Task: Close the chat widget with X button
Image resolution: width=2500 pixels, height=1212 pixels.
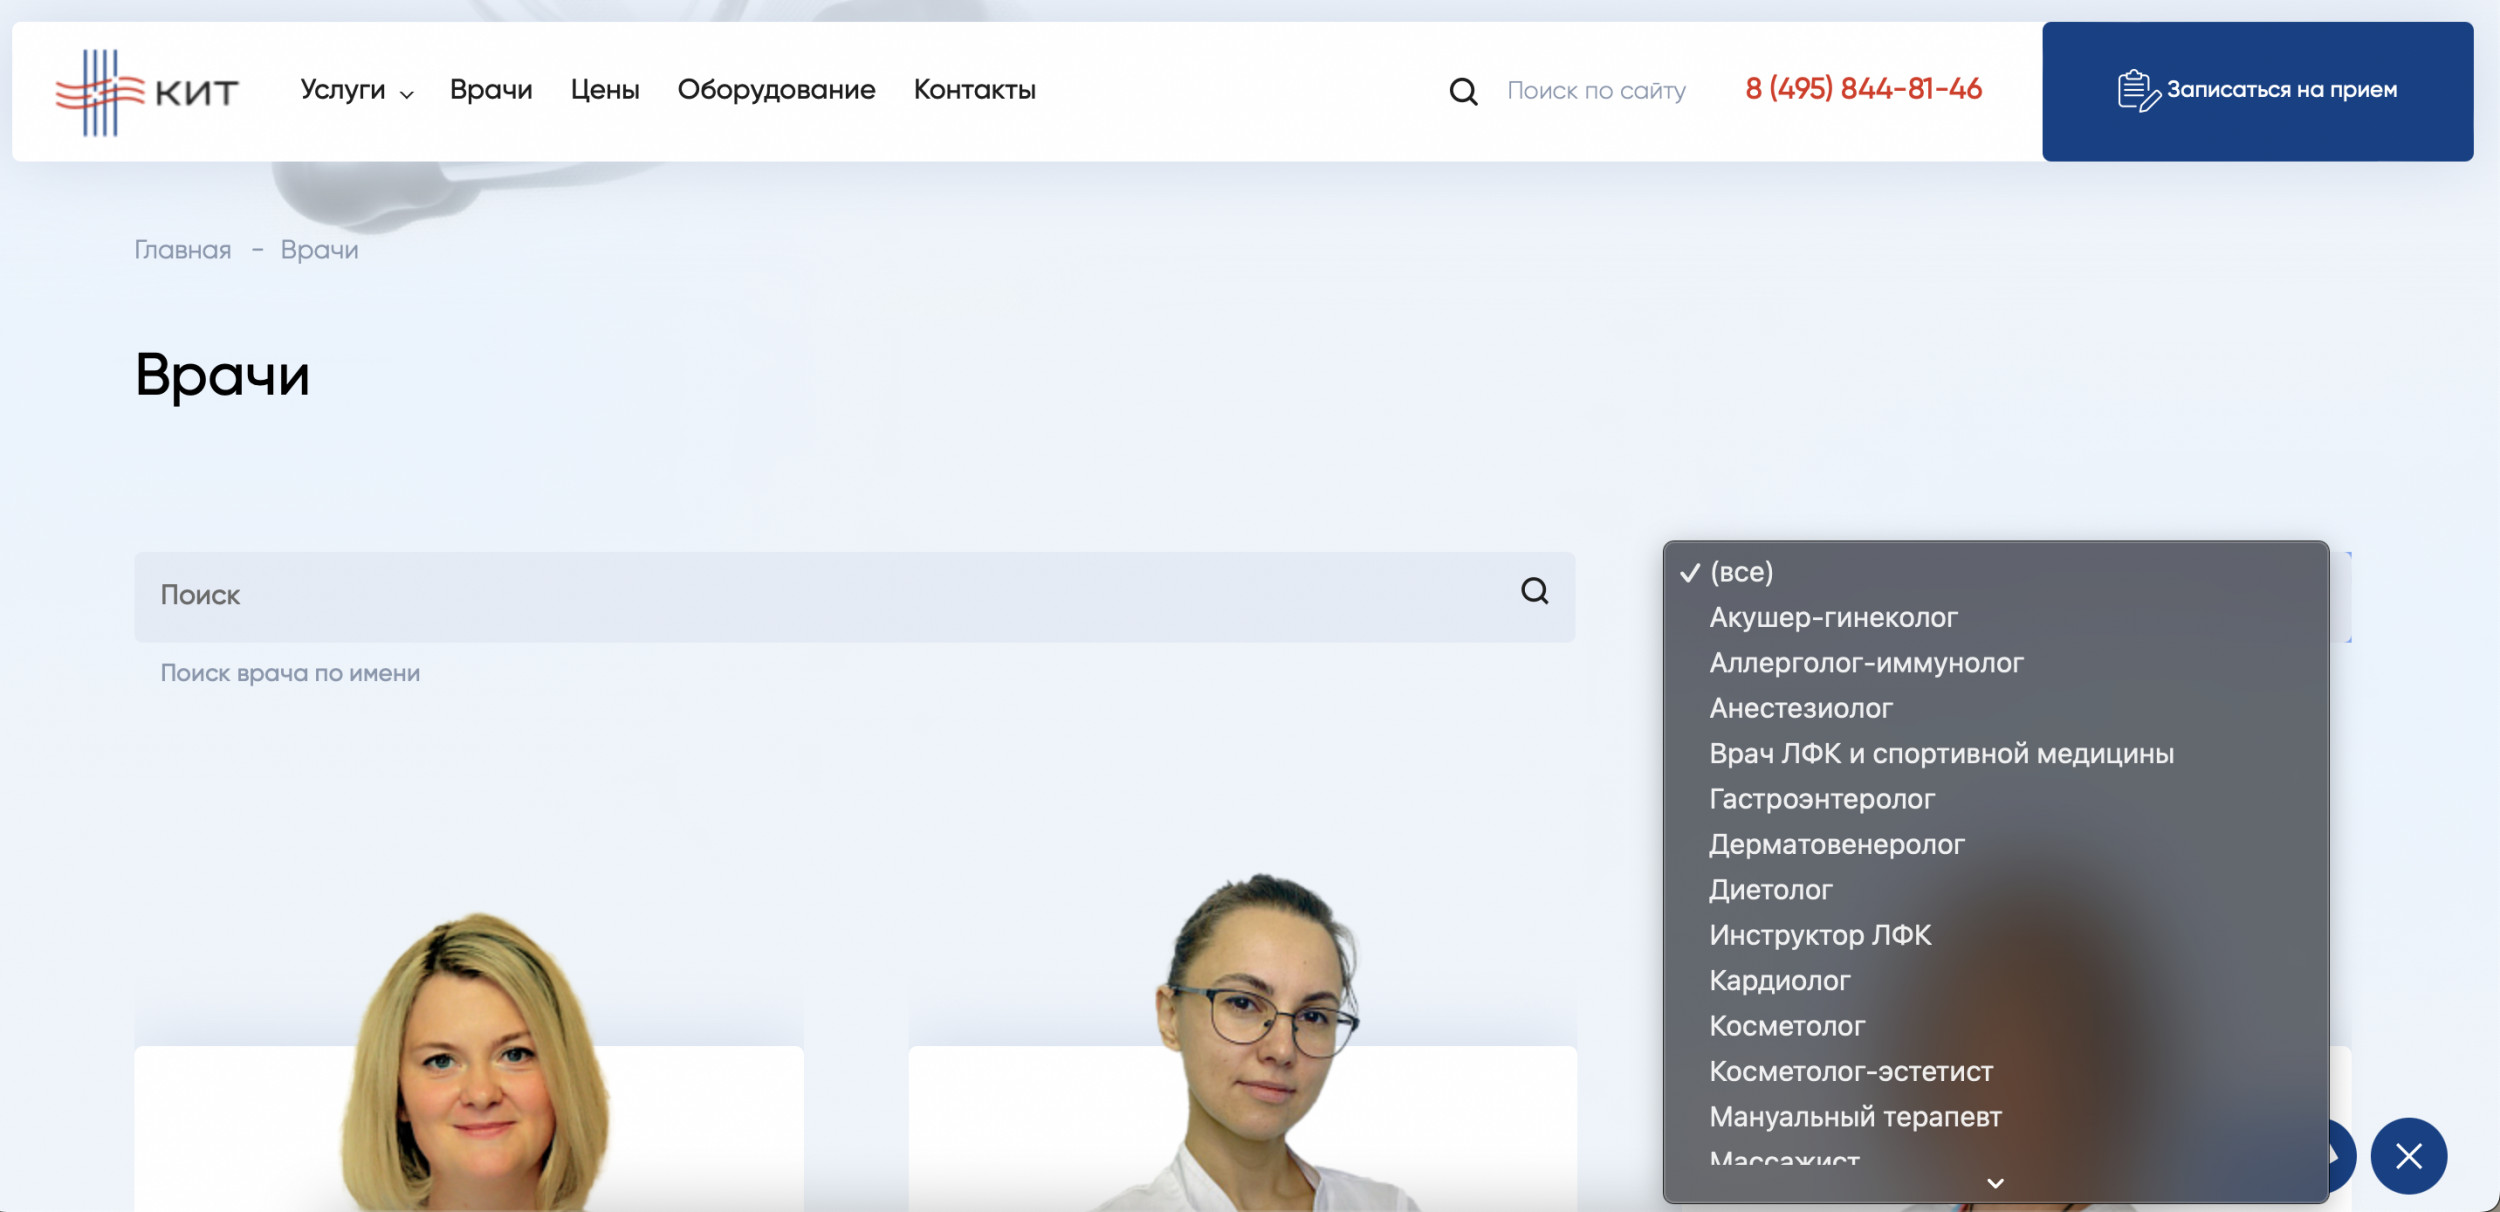Action: point(2408,1156)
